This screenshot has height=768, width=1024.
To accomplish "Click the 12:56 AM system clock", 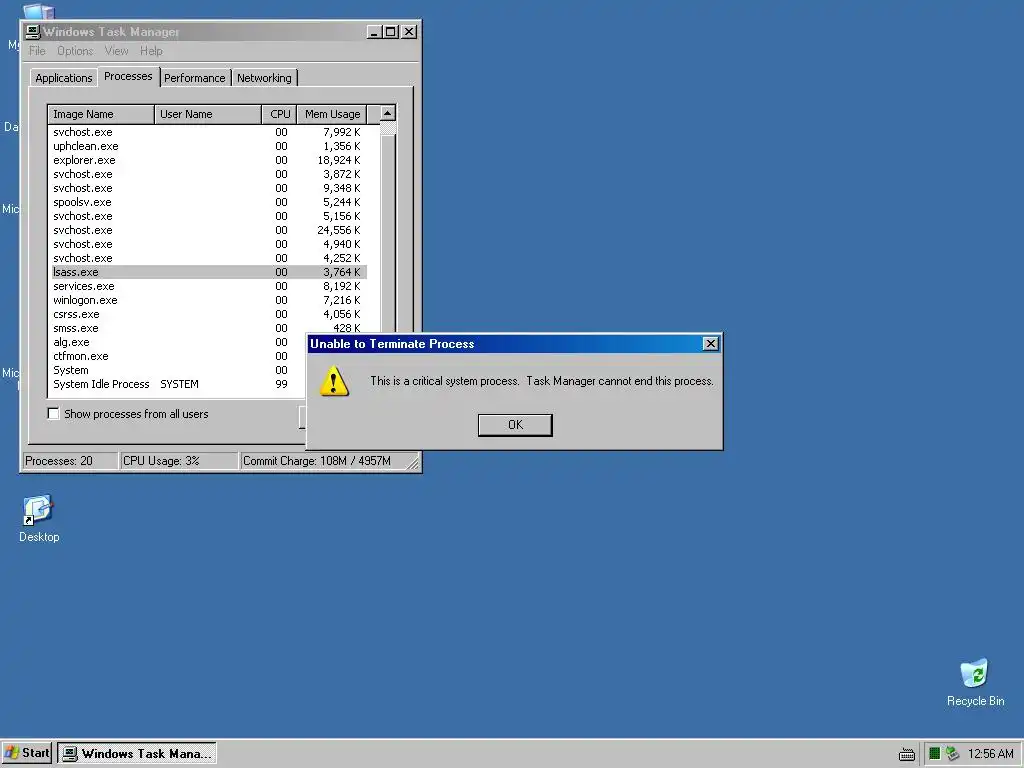I will tap(990, 754).
